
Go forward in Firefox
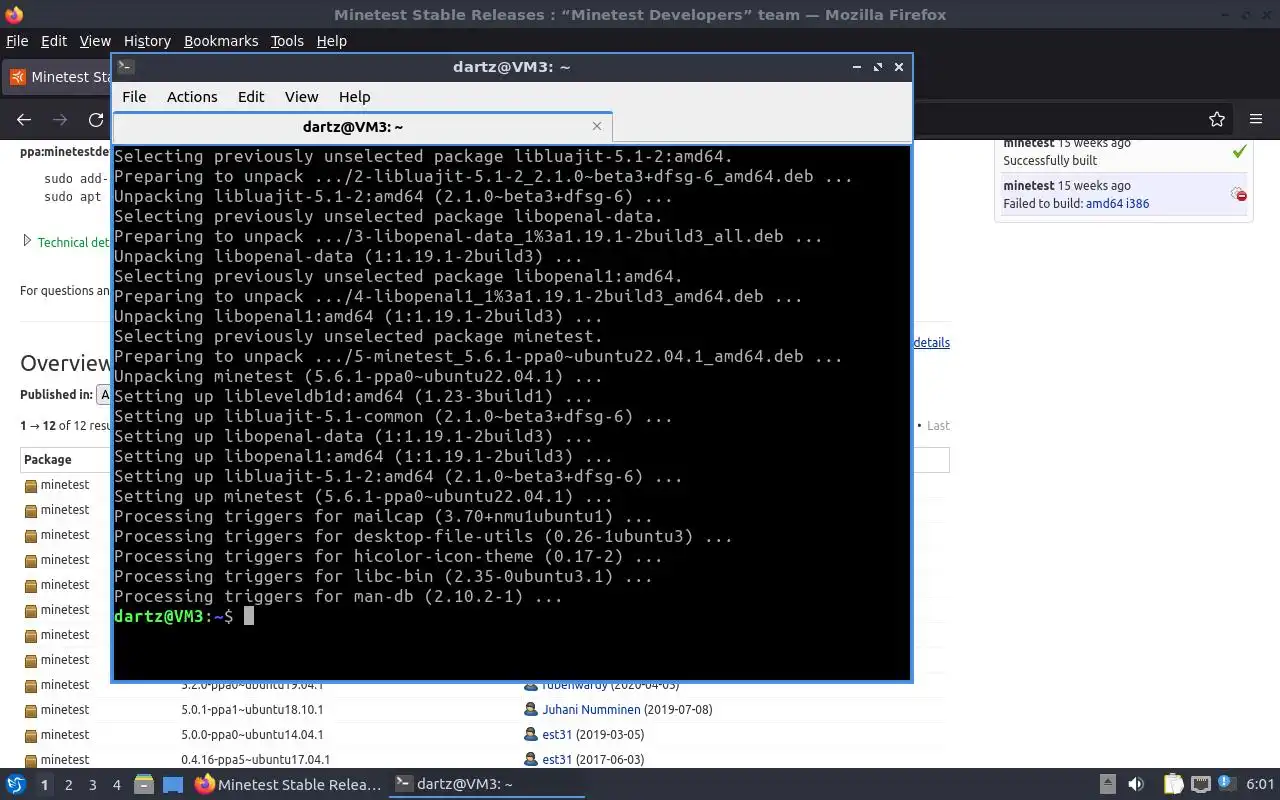[x=60, y=119]
